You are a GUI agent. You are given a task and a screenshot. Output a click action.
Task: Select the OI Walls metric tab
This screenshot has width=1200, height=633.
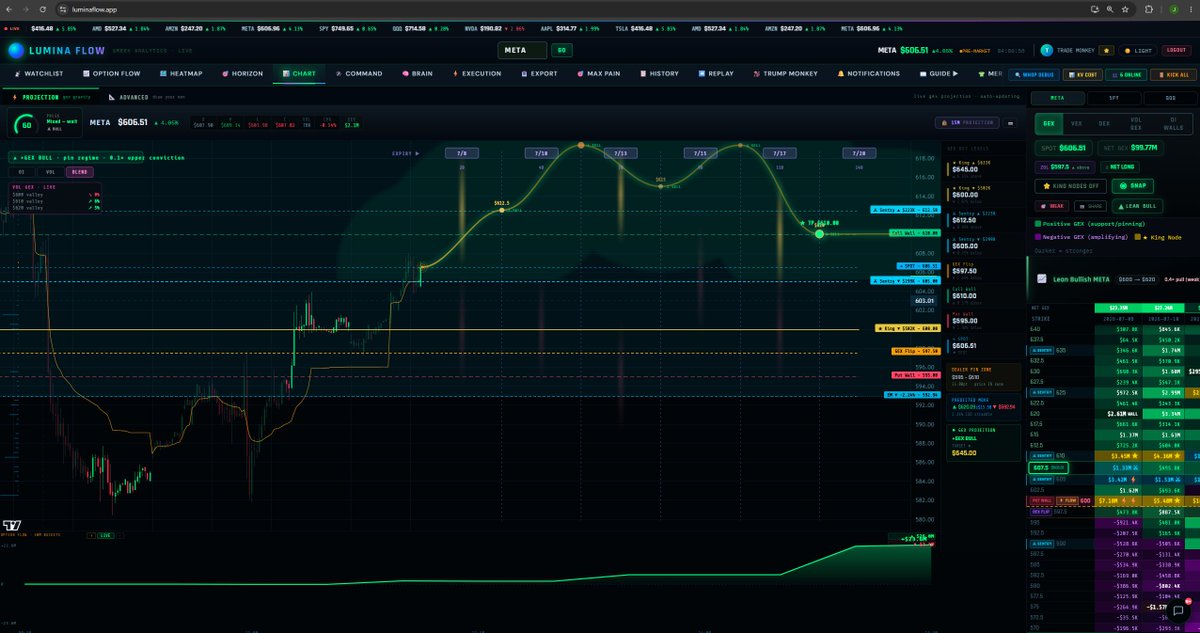(x=1173, y=123)
